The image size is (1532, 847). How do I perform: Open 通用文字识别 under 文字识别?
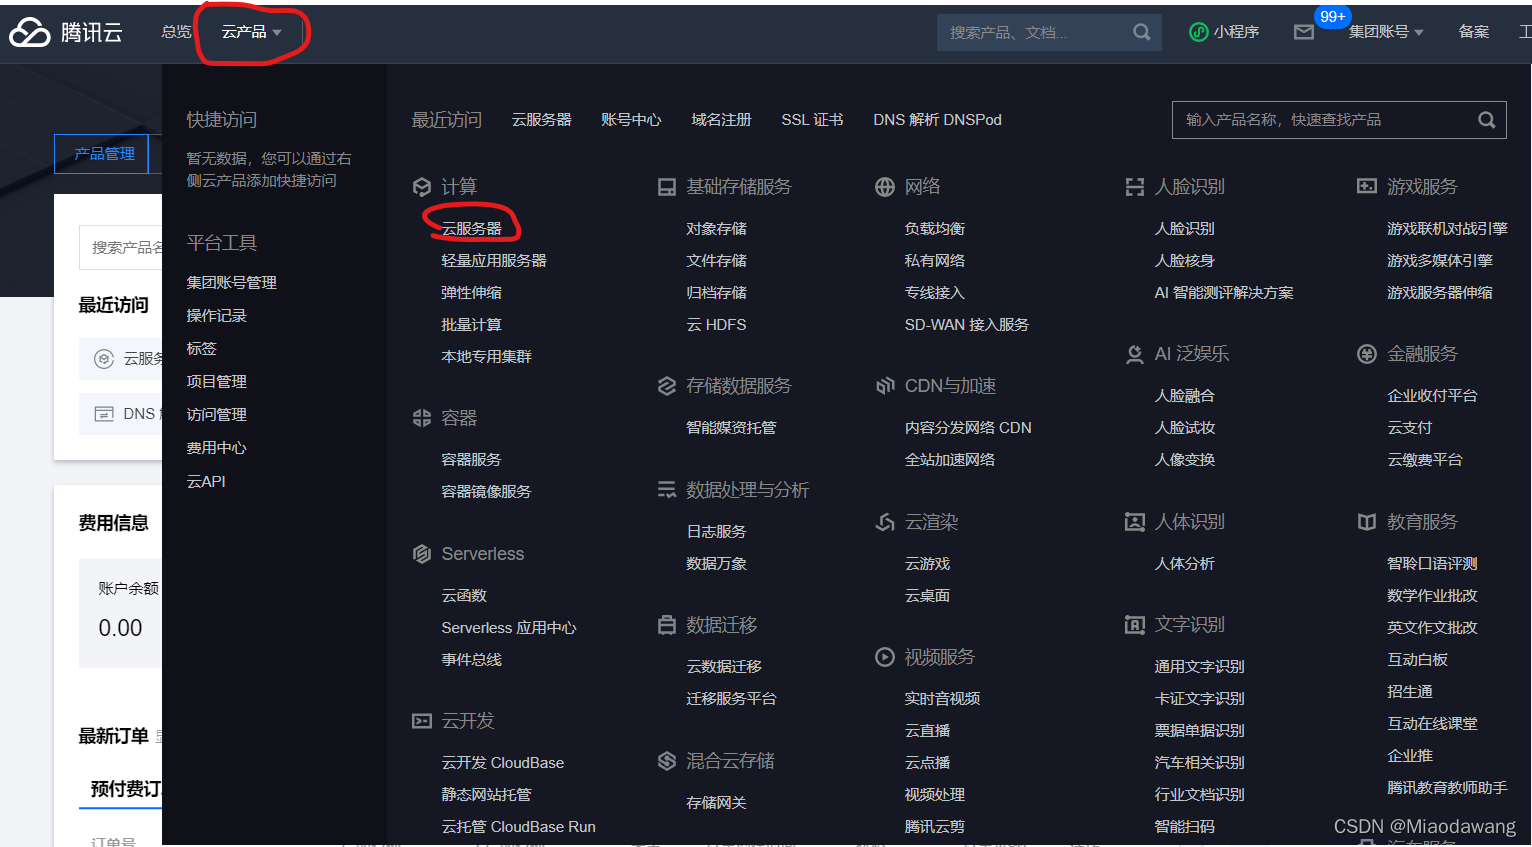tap(1200, 667)
